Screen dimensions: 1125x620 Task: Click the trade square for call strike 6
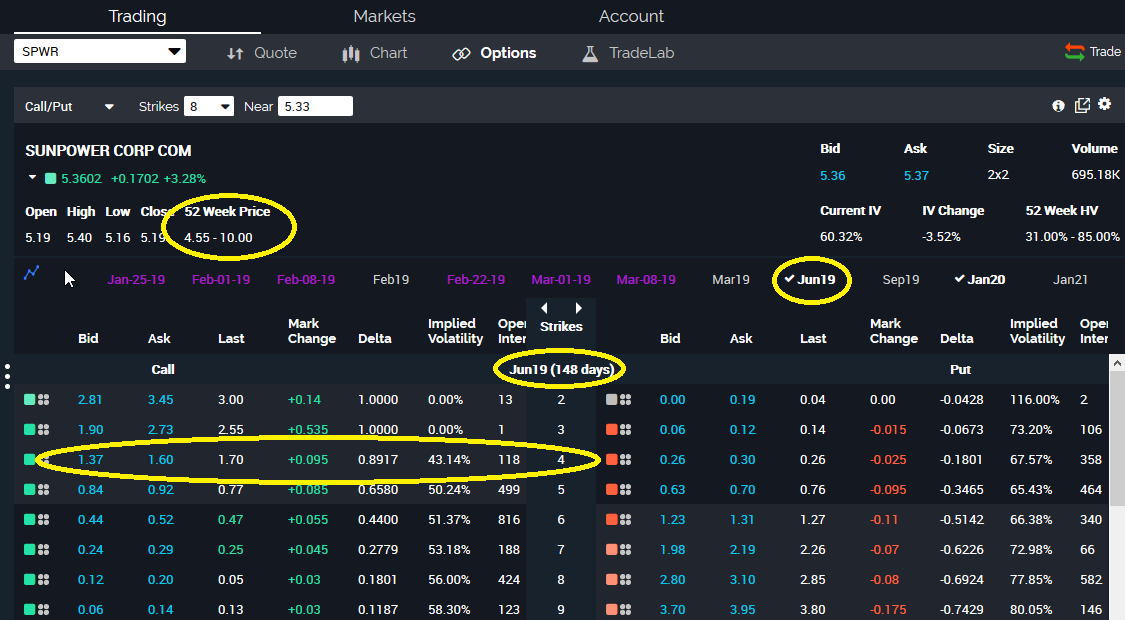[x=29, y=520]
